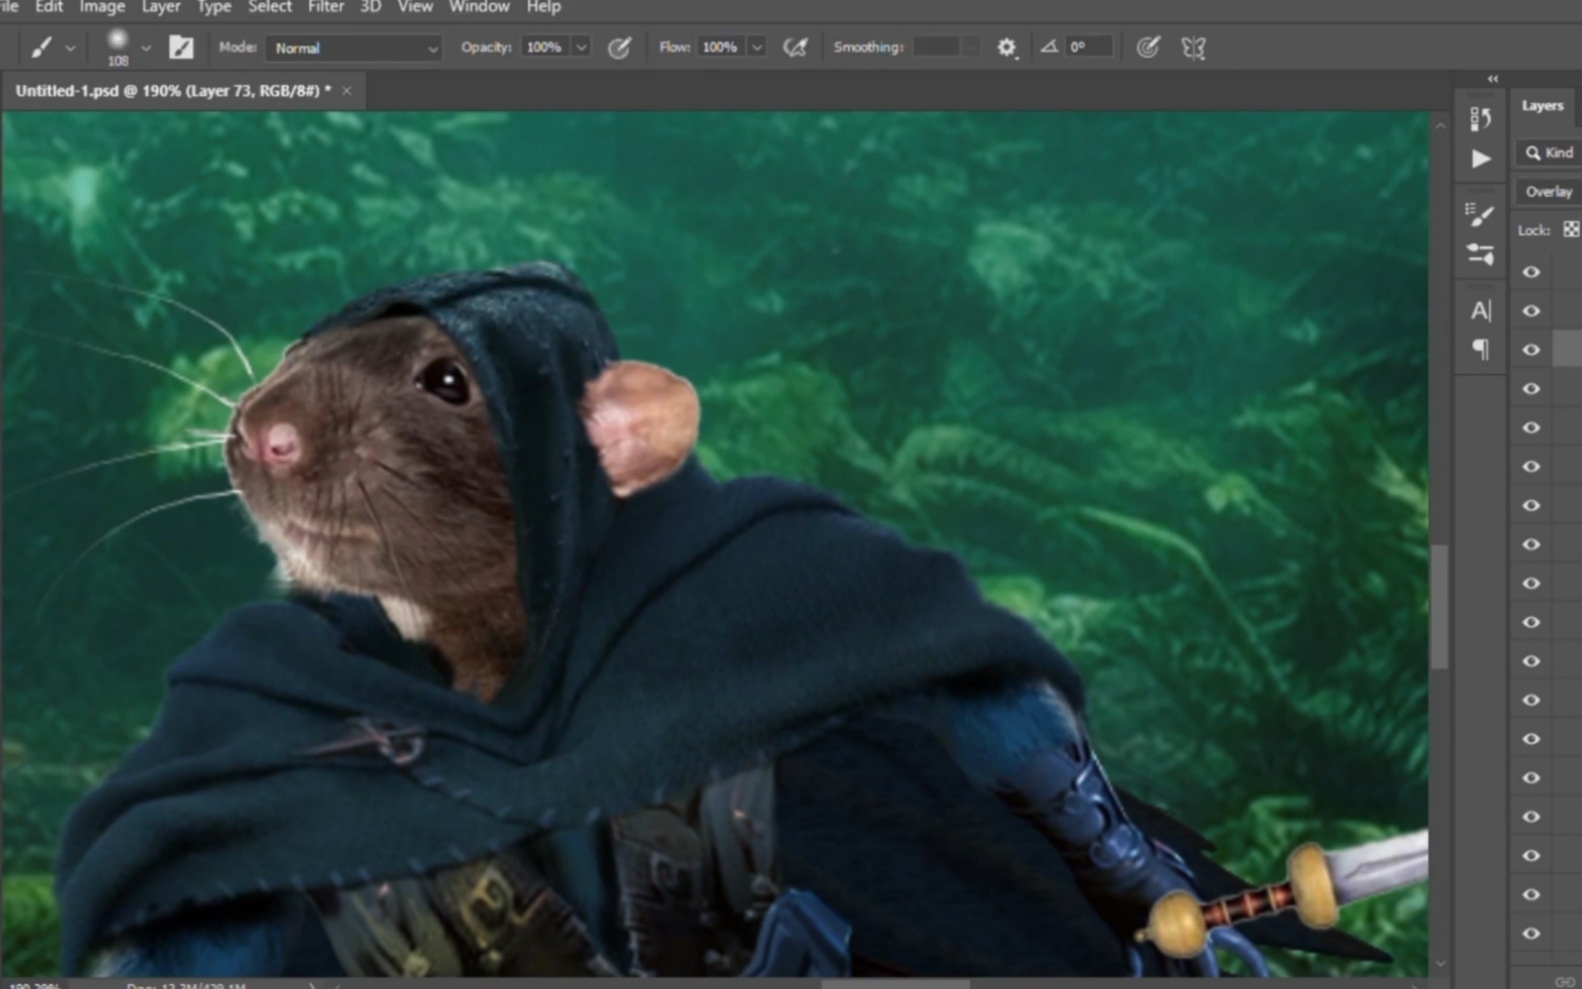Click the brush angle field showing 0°
The height and width of the screenshot is (989, 1582).
coord(1088,47)
